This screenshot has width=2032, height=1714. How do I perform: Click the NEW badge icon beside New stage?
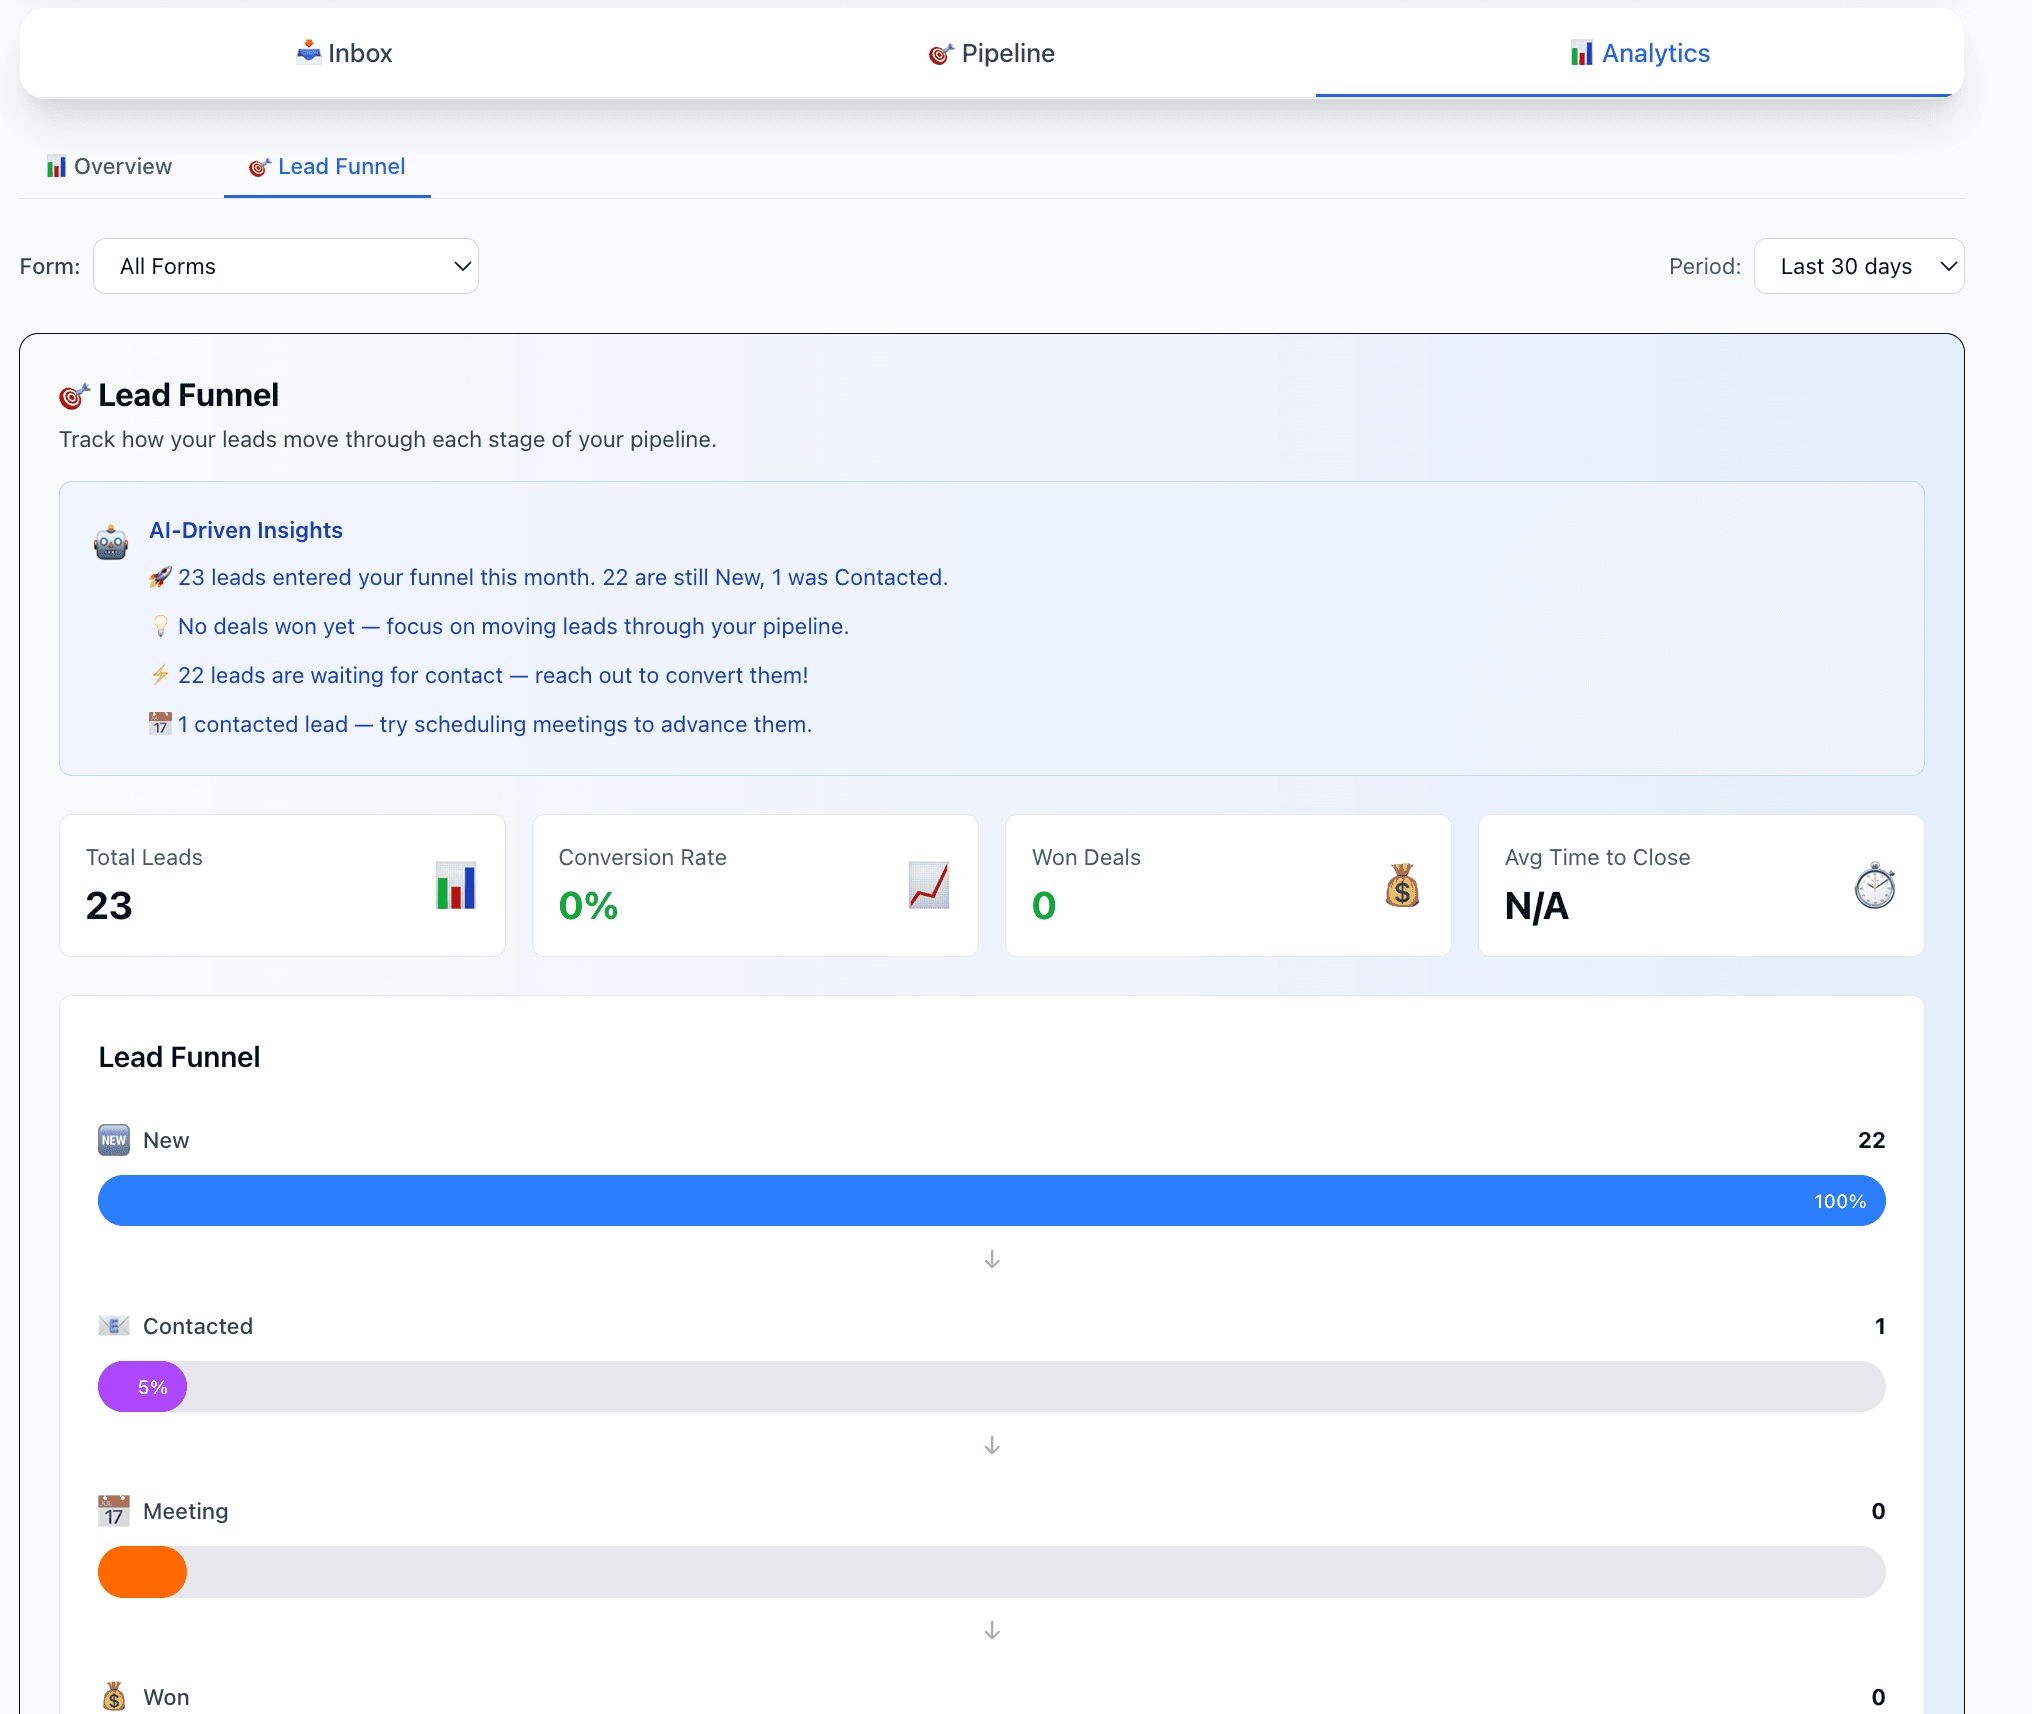(x=114, y=1139)
